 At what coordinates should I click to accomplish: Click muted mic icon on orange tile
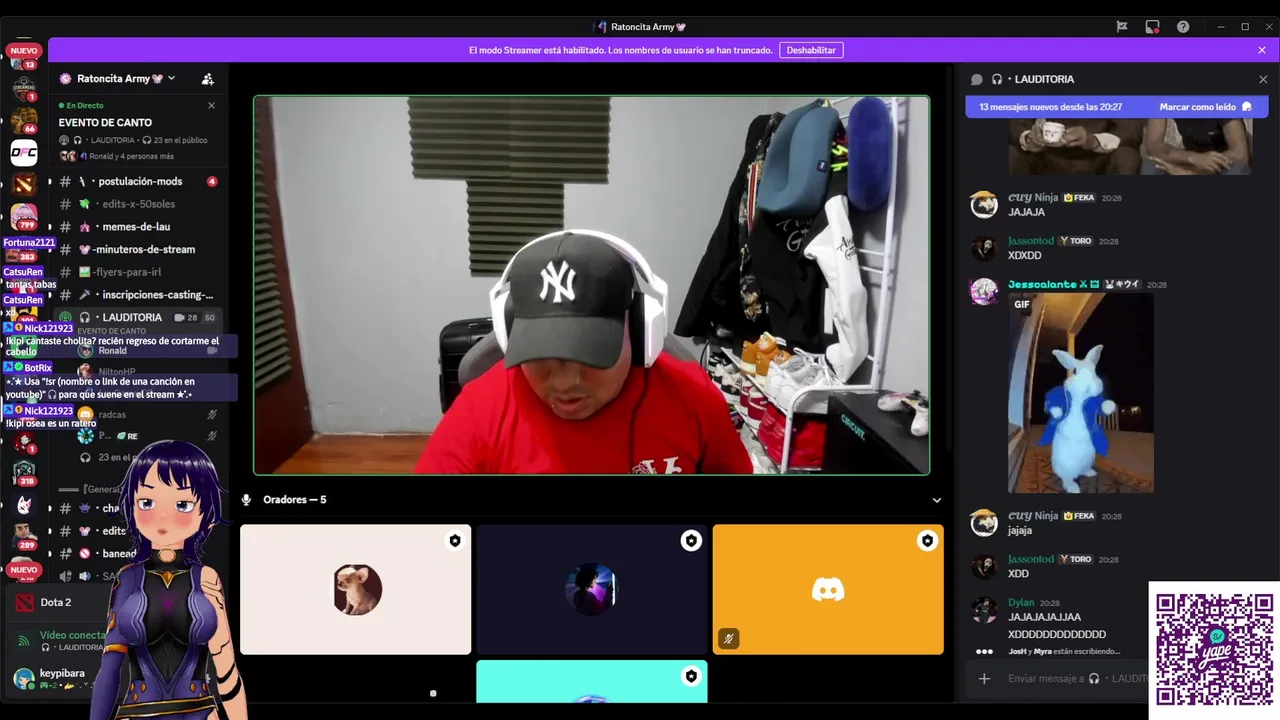click(x=729, y=638)
